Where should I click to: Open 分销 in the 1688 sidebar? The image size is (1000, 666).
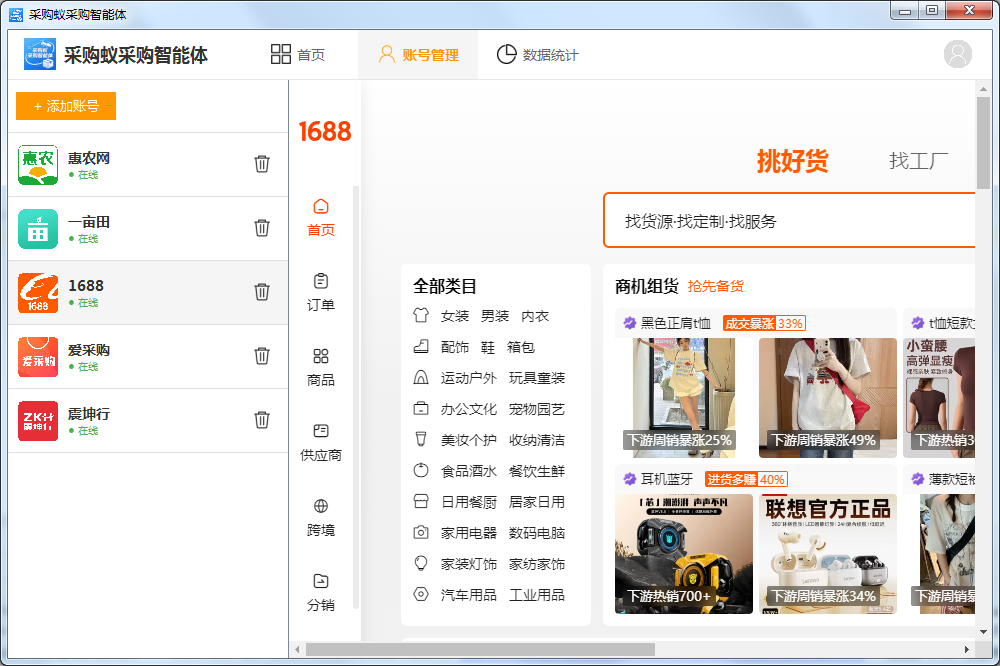321,593
